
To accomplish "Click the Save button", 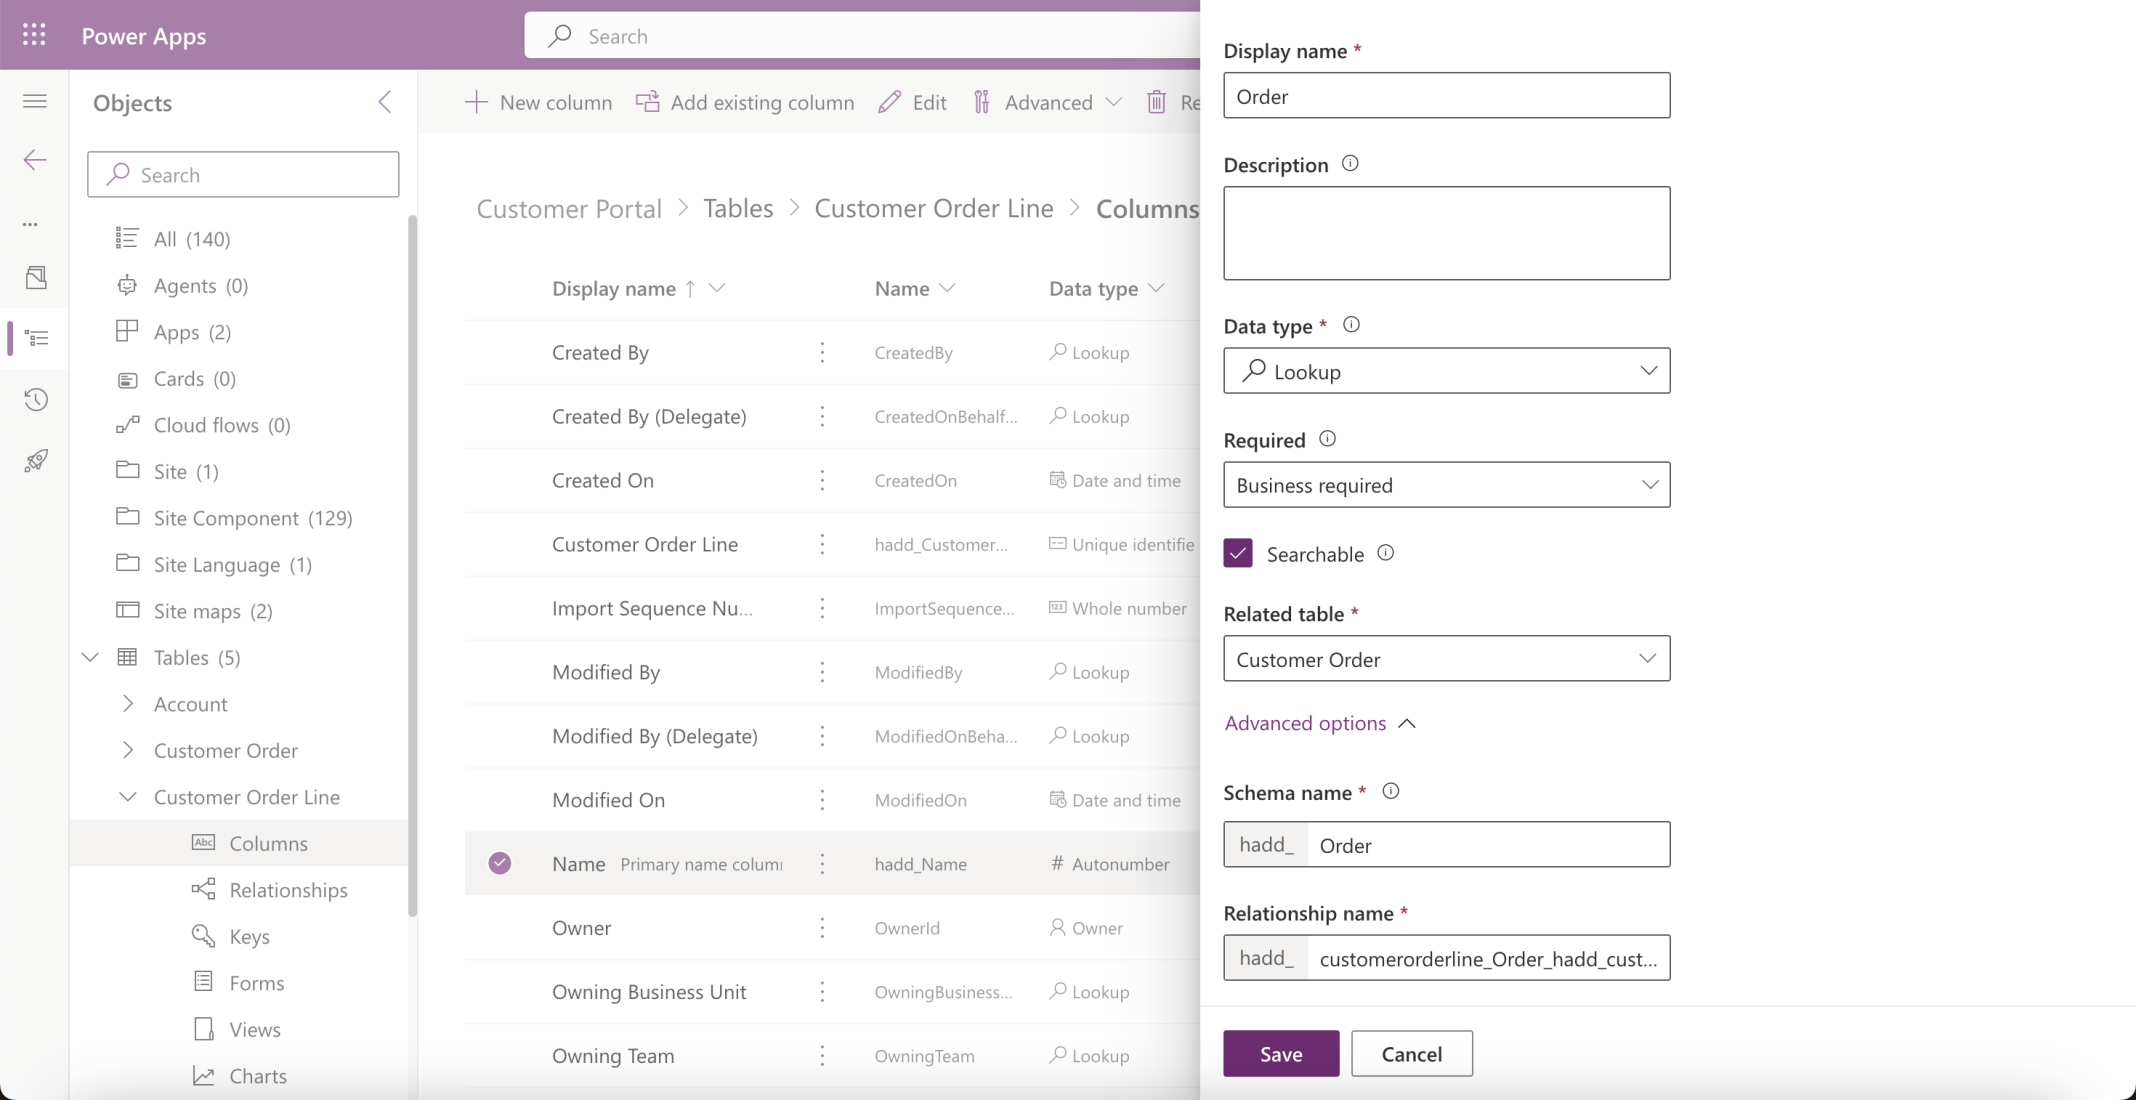I will click(1280, 1054).
